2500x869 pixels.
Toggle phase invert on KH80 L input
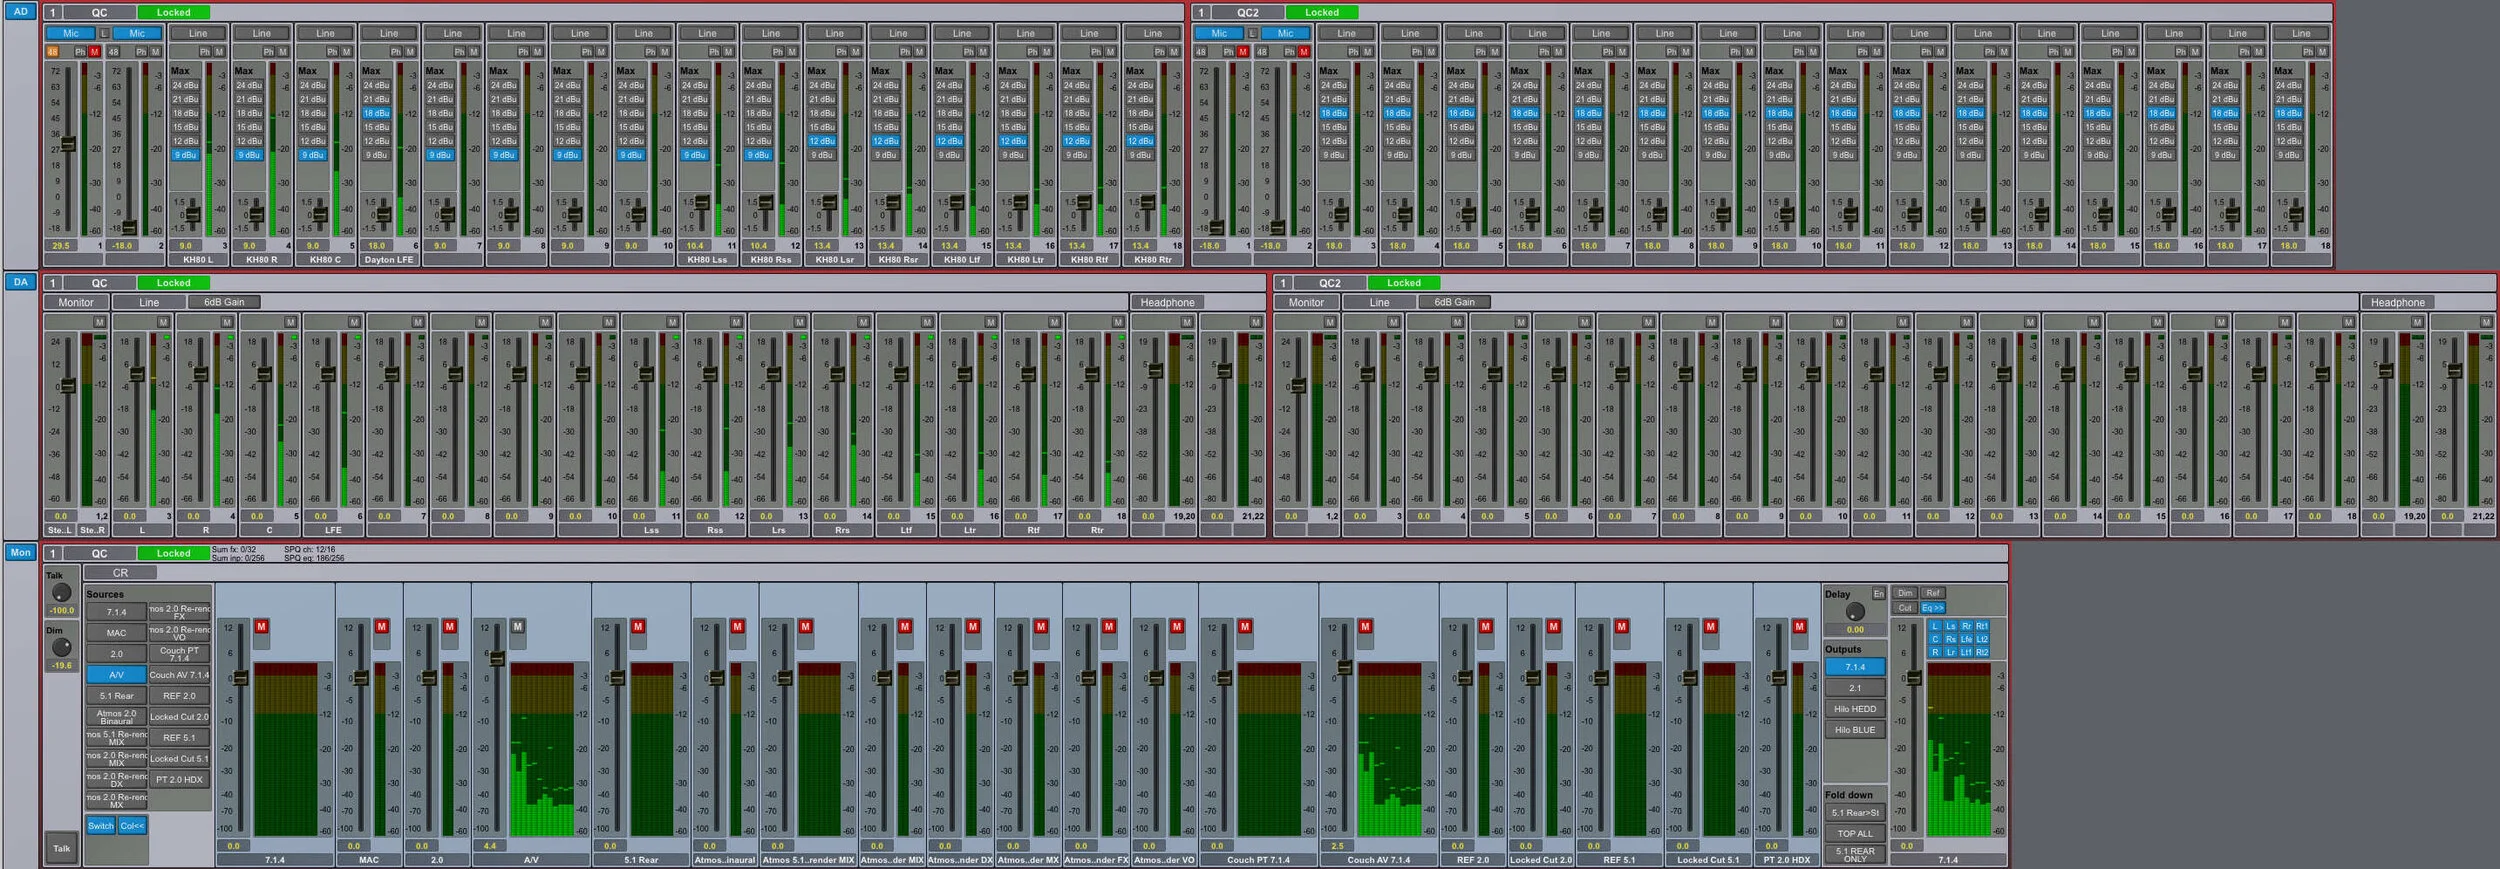click(205, 51)
